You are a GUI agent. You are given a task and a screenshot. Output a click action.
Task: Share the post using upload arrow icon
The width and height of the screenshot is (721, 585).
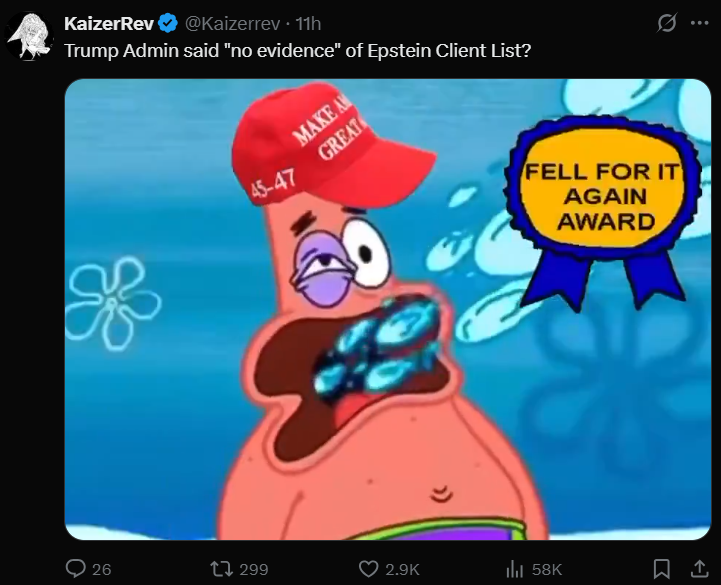point(699,568)
